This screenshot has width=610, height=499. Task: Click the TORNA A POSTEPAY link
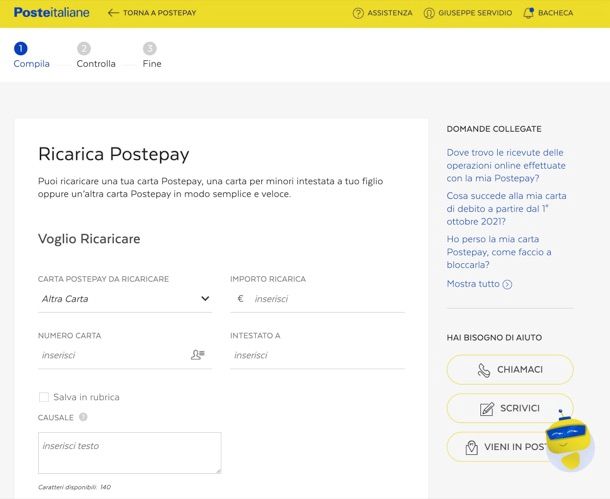click(160, 13)
